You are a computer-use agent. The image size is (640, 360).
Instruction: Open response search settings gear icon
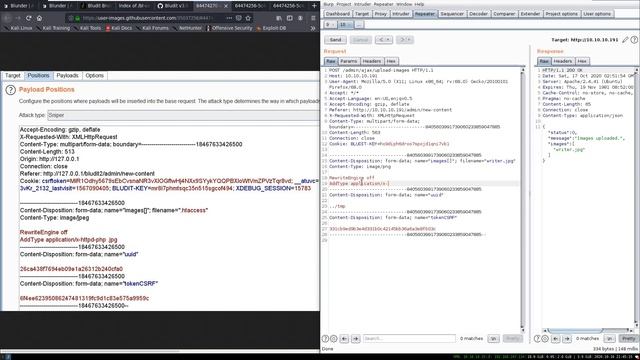coord(545,338)
